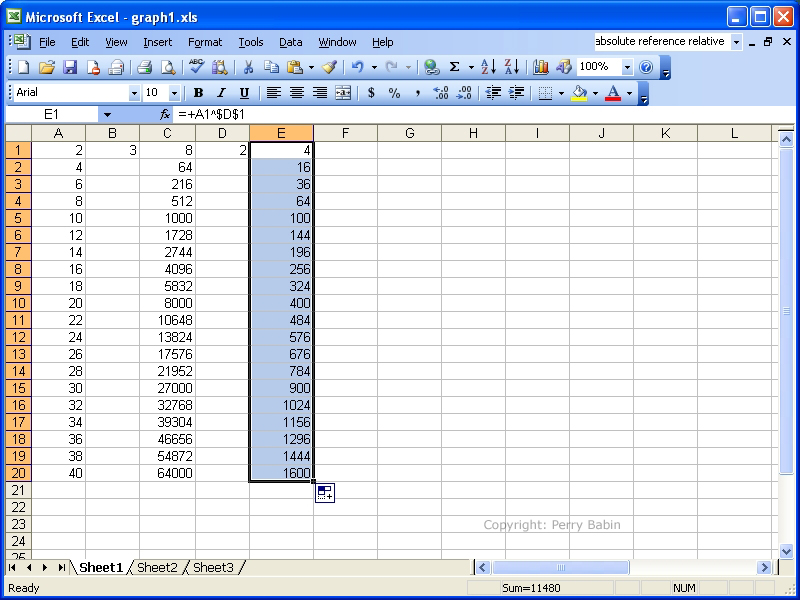Open the Fill Color yellow swatch
This screenshot has height=600, width=800.
point(579,93)
